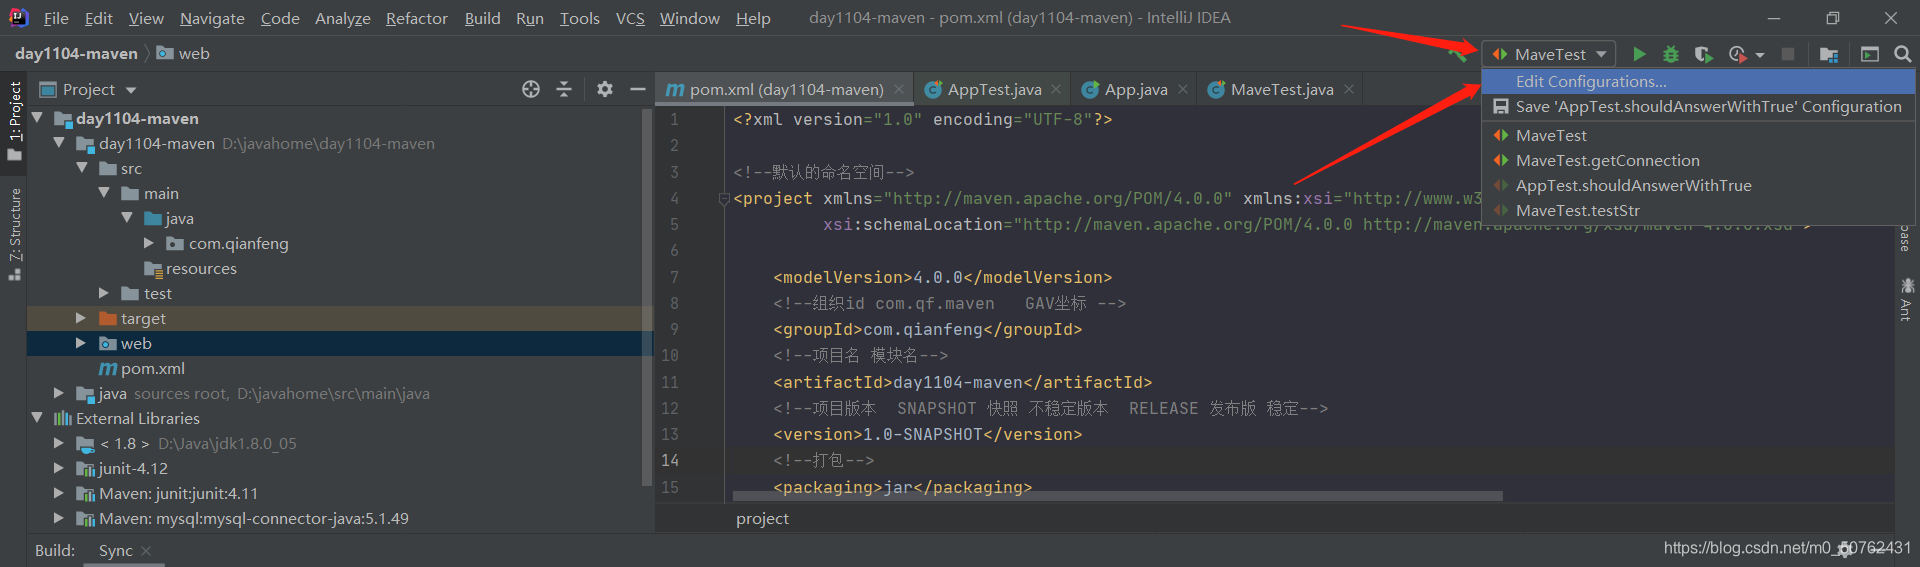Click the Stop square button in toolbar
The width and height of the screenshot is (1920, 567).
1788,54
